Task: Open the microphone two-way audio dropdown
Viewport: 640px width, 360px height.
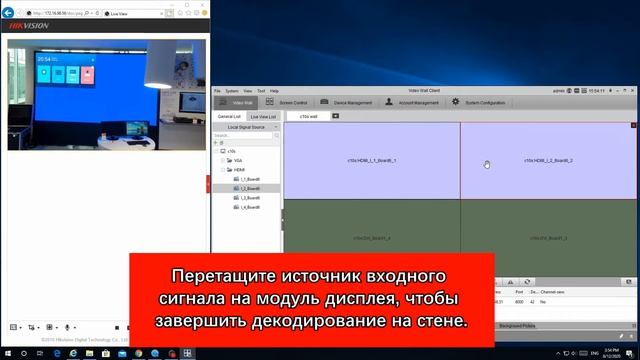Action: [x=70, y=327]
